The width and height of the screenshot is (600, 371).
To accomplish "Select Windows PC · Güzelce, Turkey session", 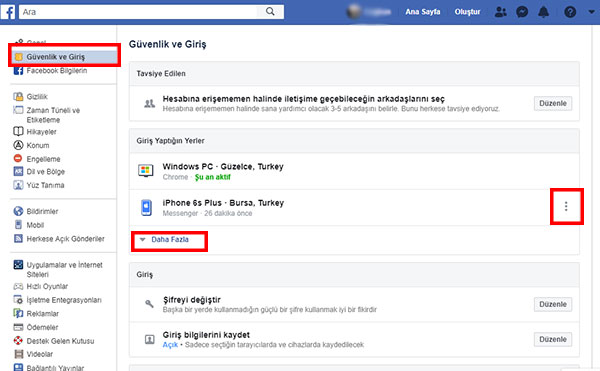I will 223,167.
